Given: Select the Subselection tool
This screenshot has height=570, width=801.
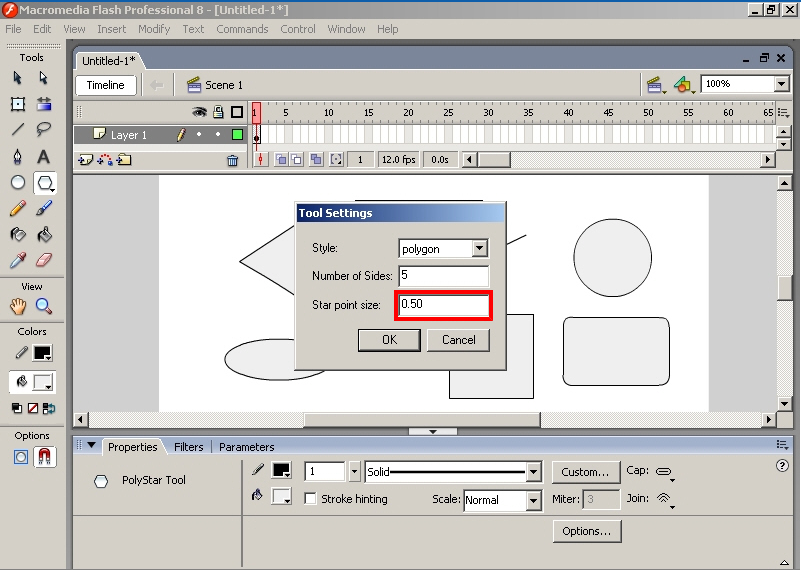Looking at the screenshot, I should [43, 78].
